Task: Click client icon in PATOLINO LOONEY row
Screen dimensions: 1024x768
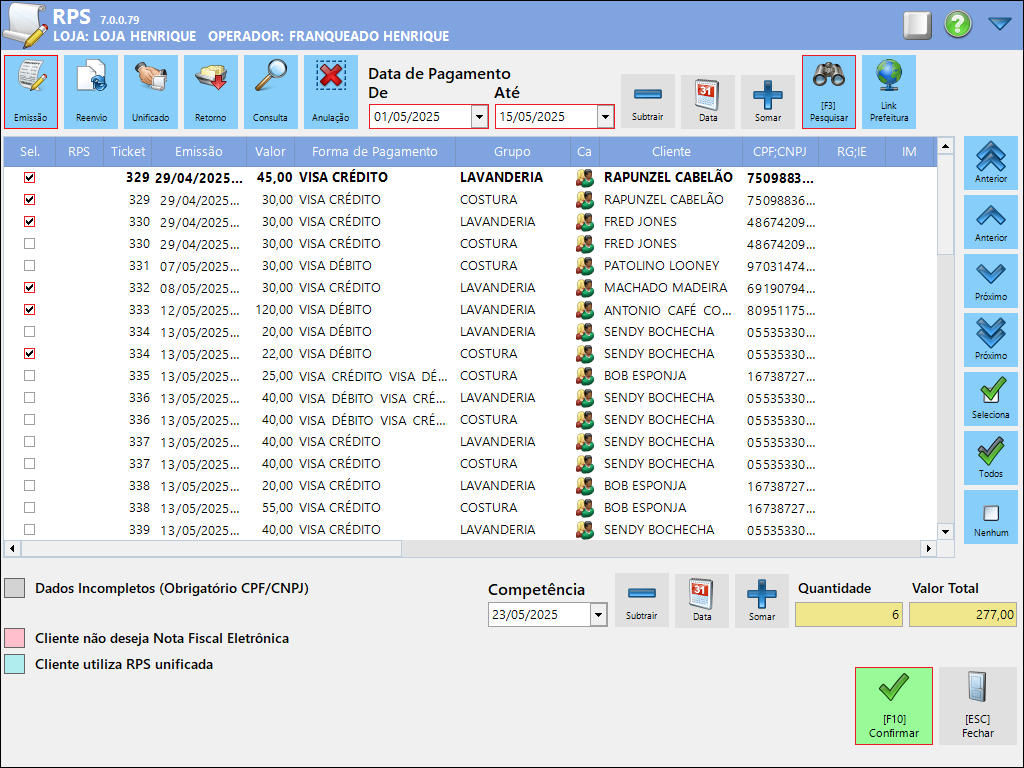Action: coord(584,266)
